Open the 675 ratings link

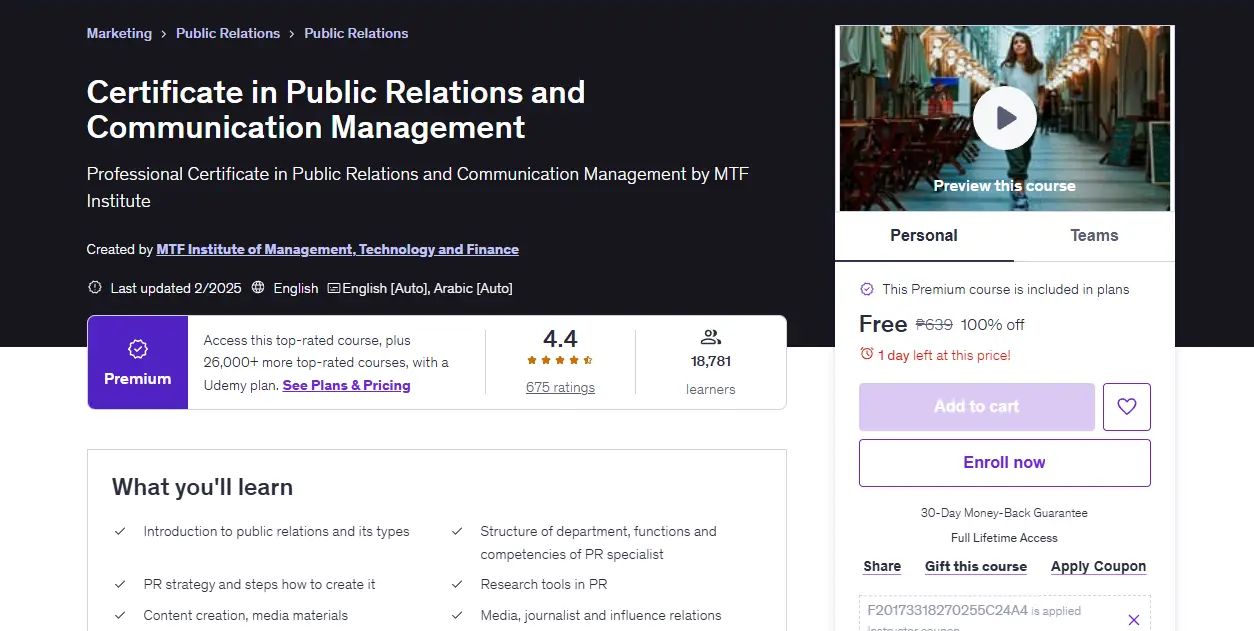tap(560, 388)
